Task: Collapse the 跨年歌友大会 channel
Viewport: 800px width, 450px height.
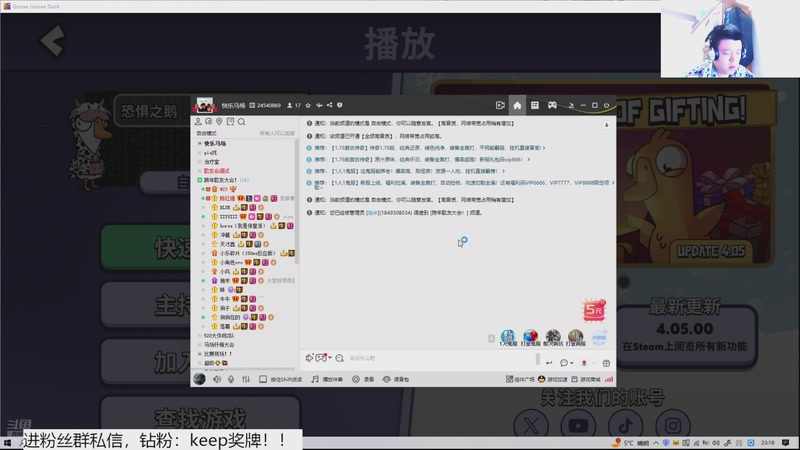Action: pos(199,180)
